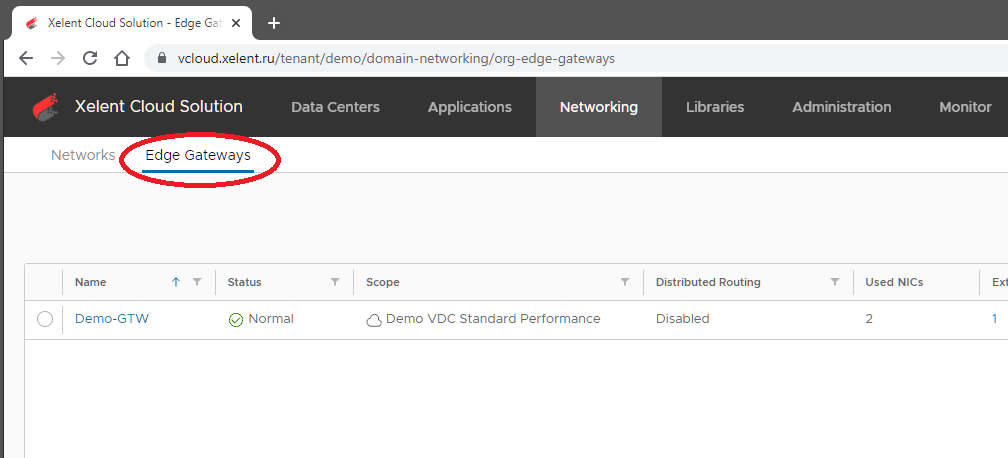Viewport: 1008px width, 458px height.
Task: Click Demo VDC Standard Performance scope text
Action: point(493,318)
